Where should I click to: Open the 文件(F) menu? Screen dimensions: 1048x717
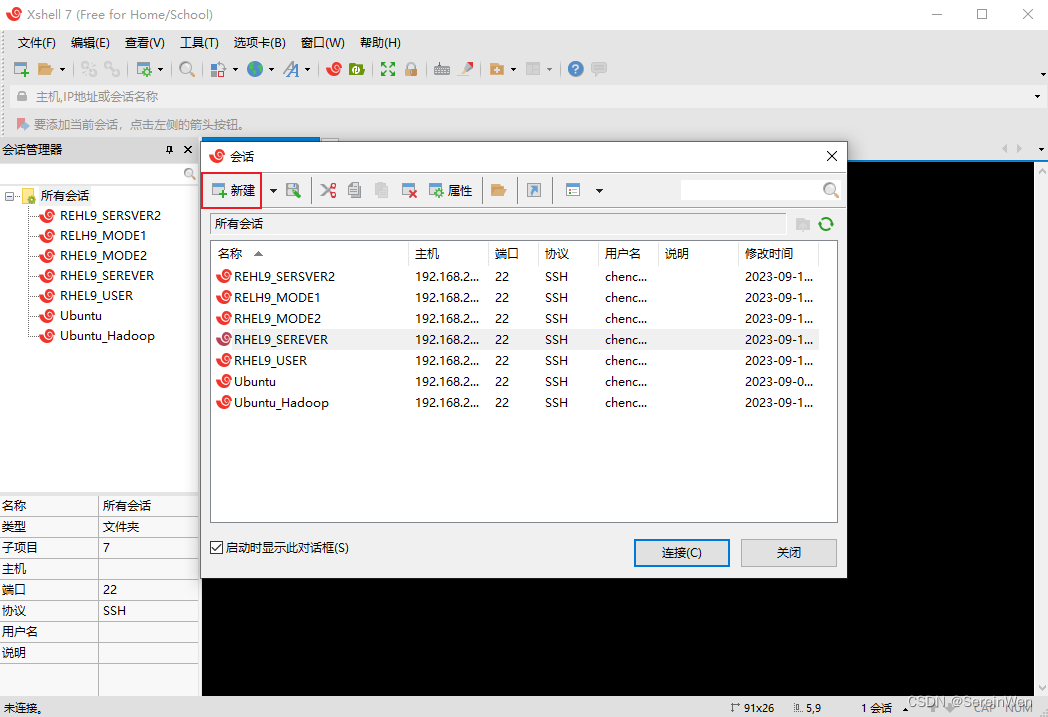point(36,43)
